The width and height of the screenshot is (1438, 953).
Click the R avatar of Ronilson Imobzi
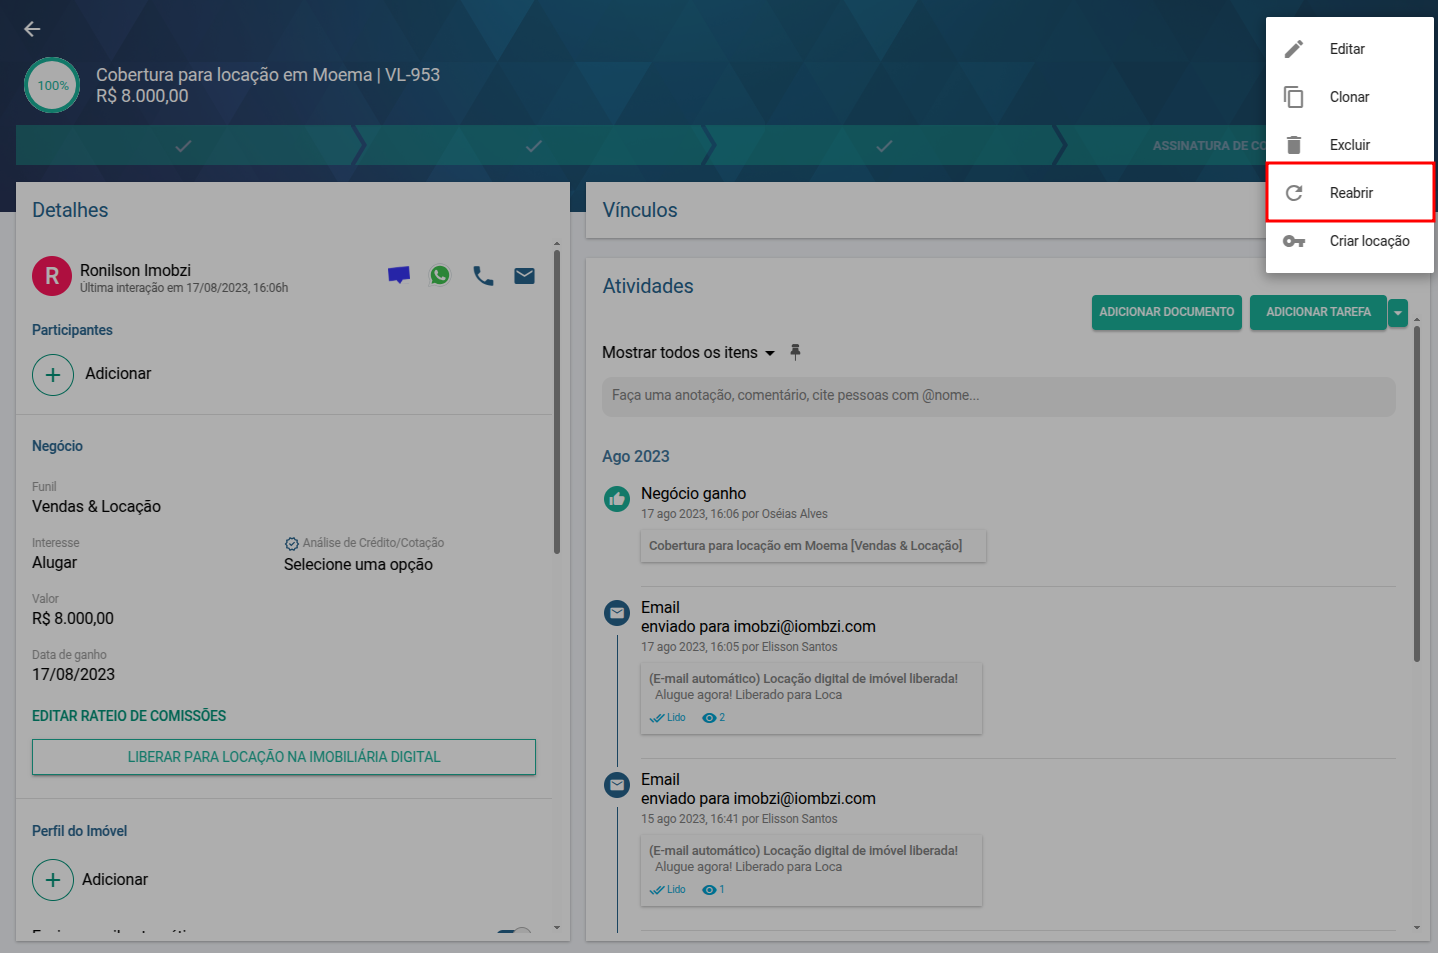point(52,276)
